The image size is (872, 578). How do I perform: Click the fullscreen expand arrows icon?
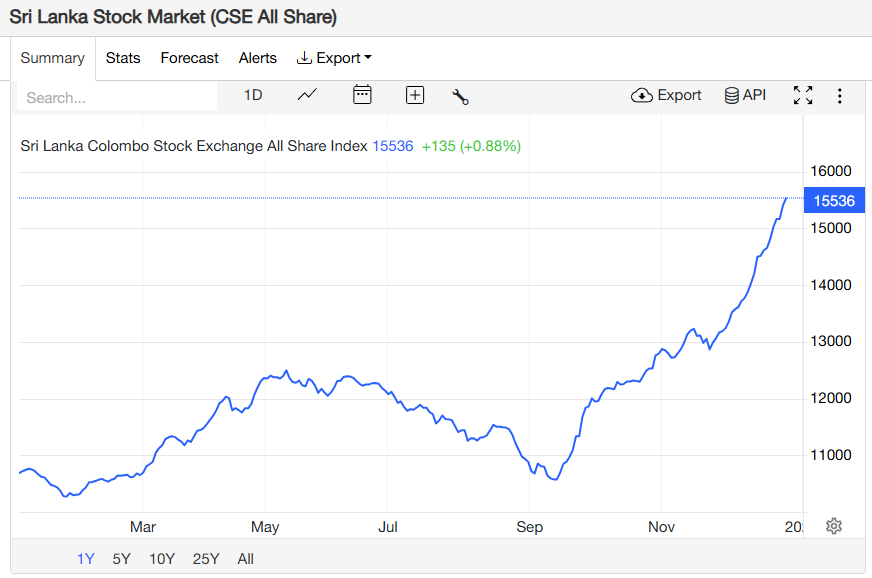803,95
